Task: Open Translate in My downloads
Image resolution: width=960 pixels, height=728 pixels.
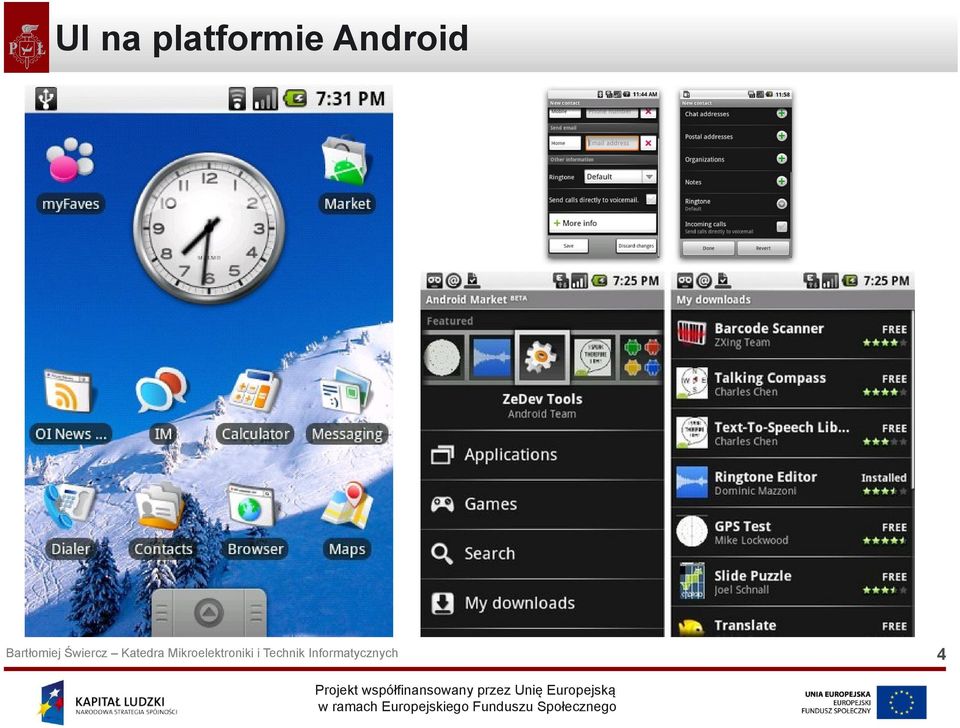Action: point(792,623)
